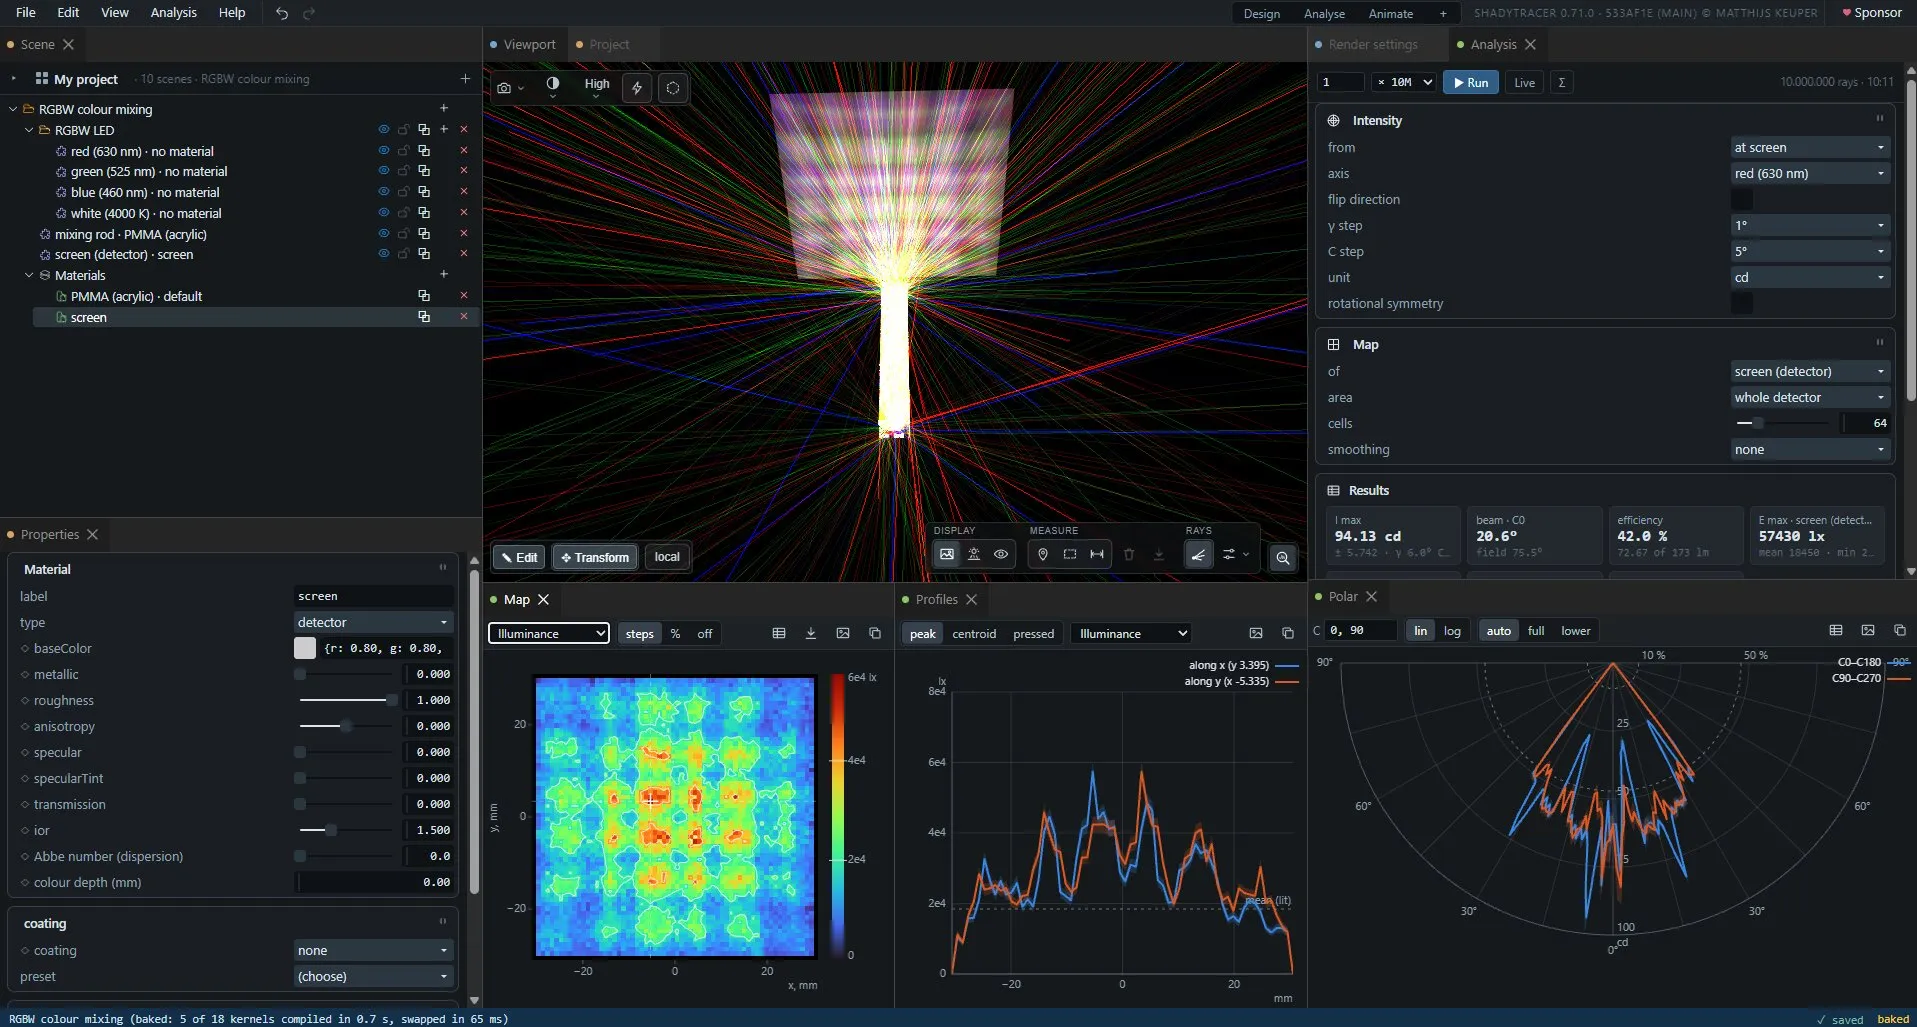Pick the point marker measure tool
The image size is (1917, 1027).
click(1042, 554)
